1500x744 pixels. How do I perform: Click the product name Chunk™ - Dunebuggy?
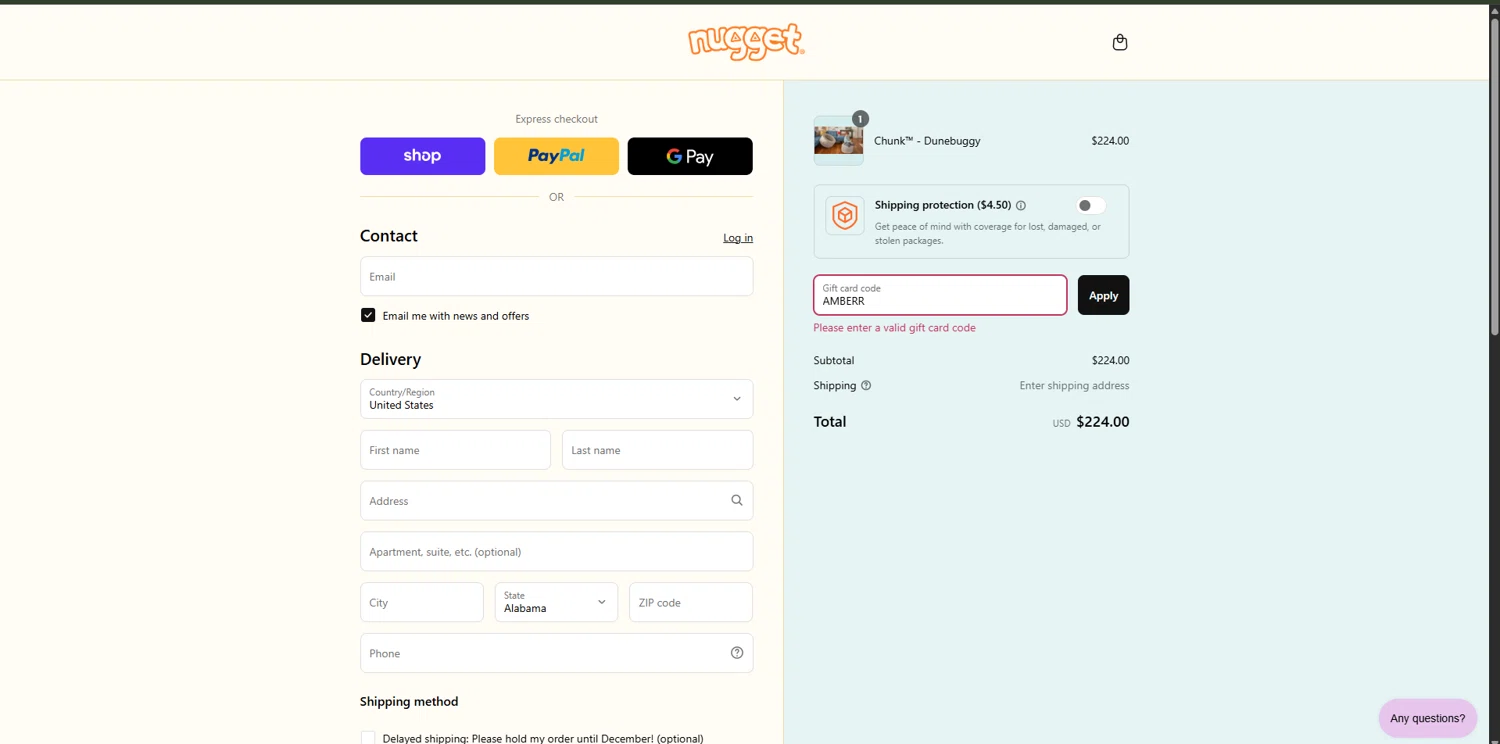tap(927, 141)
